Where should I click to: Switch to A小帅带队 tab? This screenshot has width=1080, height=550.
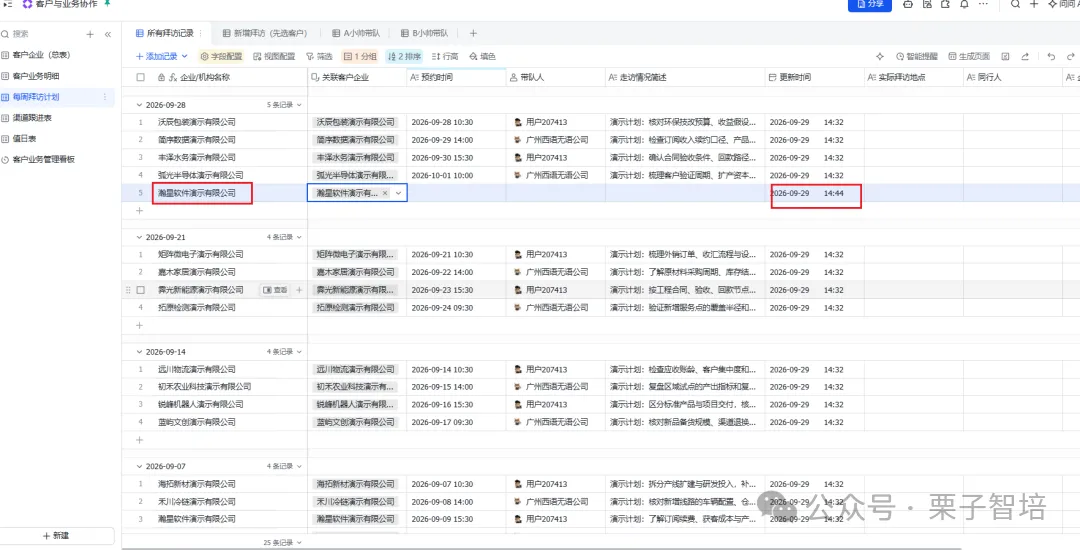[356, 33]
